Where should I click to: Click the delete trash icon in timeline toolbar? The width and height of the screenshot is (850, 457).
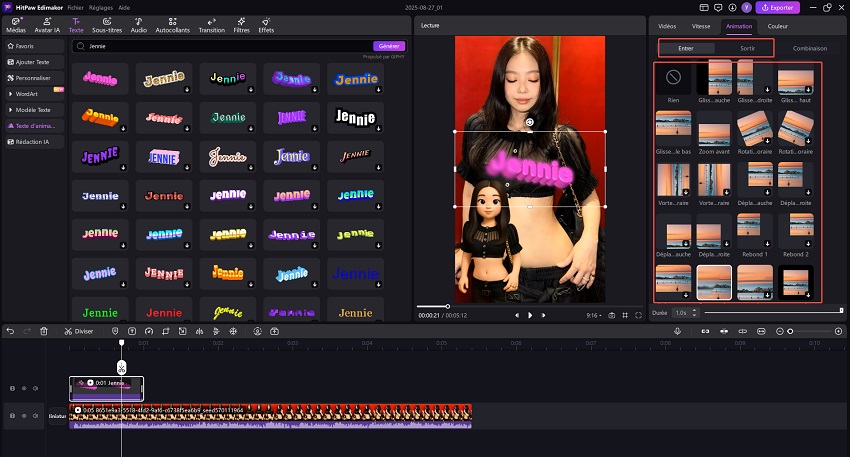coord(44,331)
